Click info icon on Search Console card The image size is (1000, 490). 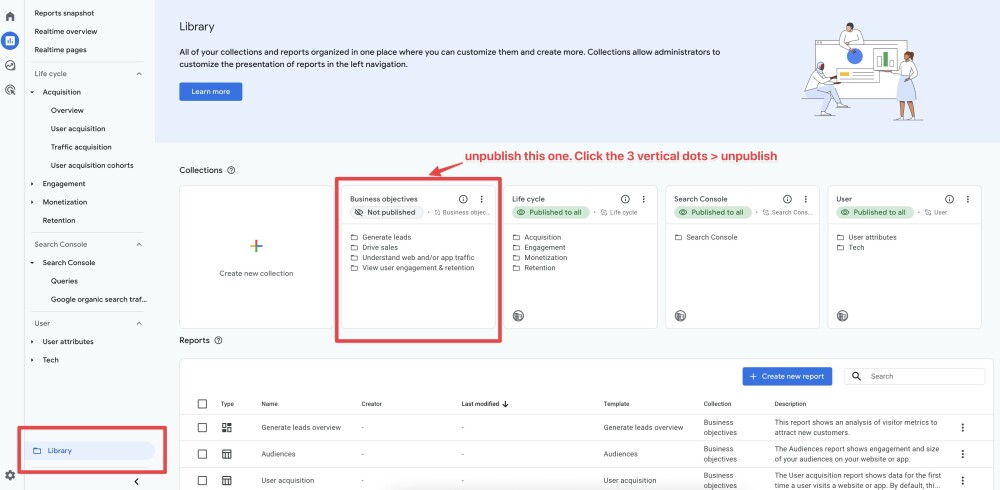pos(788,199)
